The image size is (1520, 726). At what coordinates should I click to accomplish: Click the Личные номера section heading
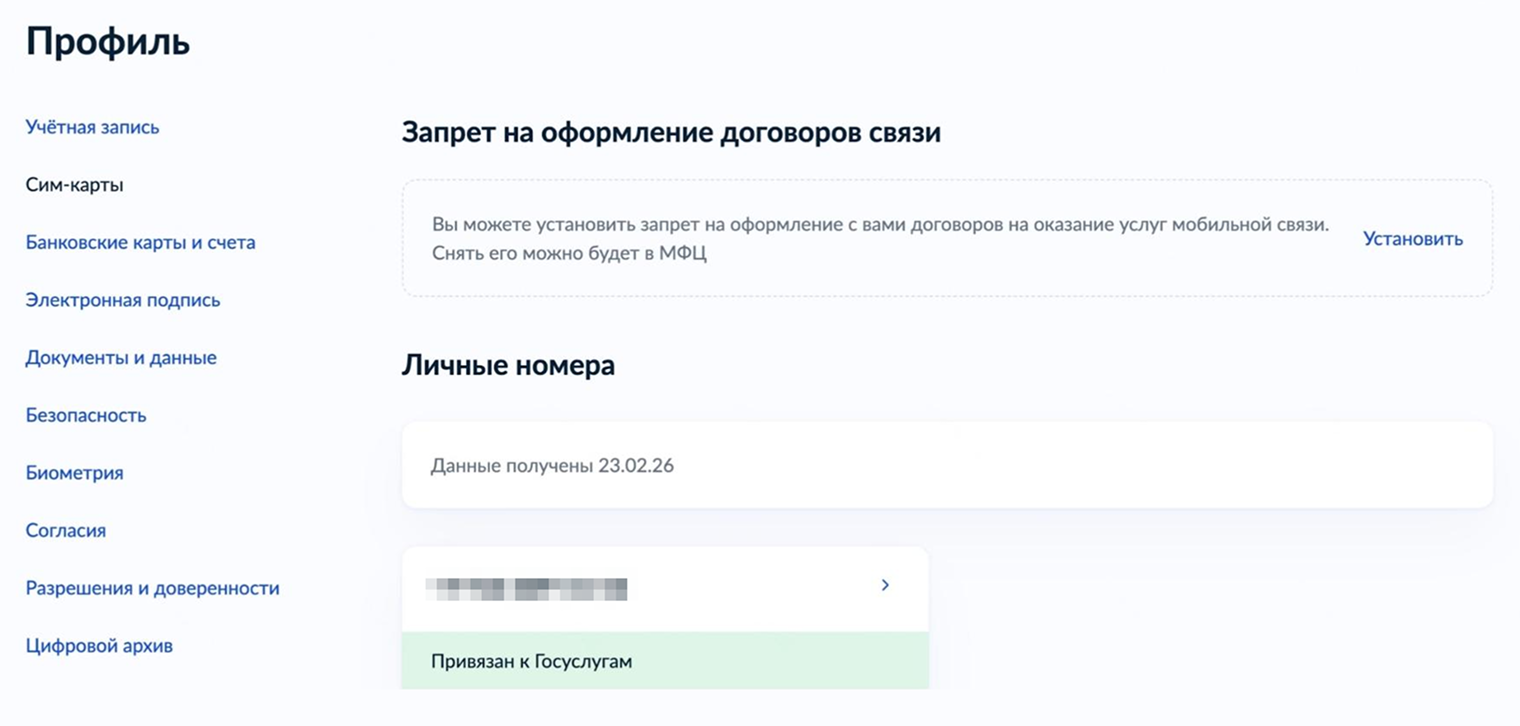[509, 365]
